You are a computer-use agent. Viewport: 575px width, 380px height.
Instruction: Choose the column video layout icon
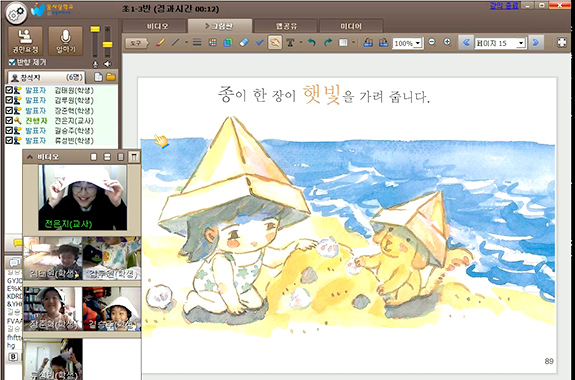point(120,157)
